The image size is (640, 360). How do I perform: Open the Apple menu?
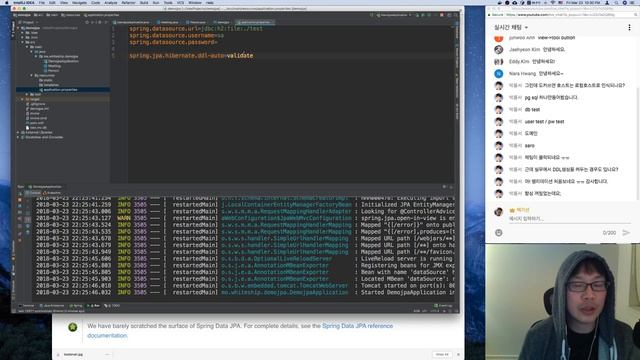pyautogui.click(x=6, y=2)
